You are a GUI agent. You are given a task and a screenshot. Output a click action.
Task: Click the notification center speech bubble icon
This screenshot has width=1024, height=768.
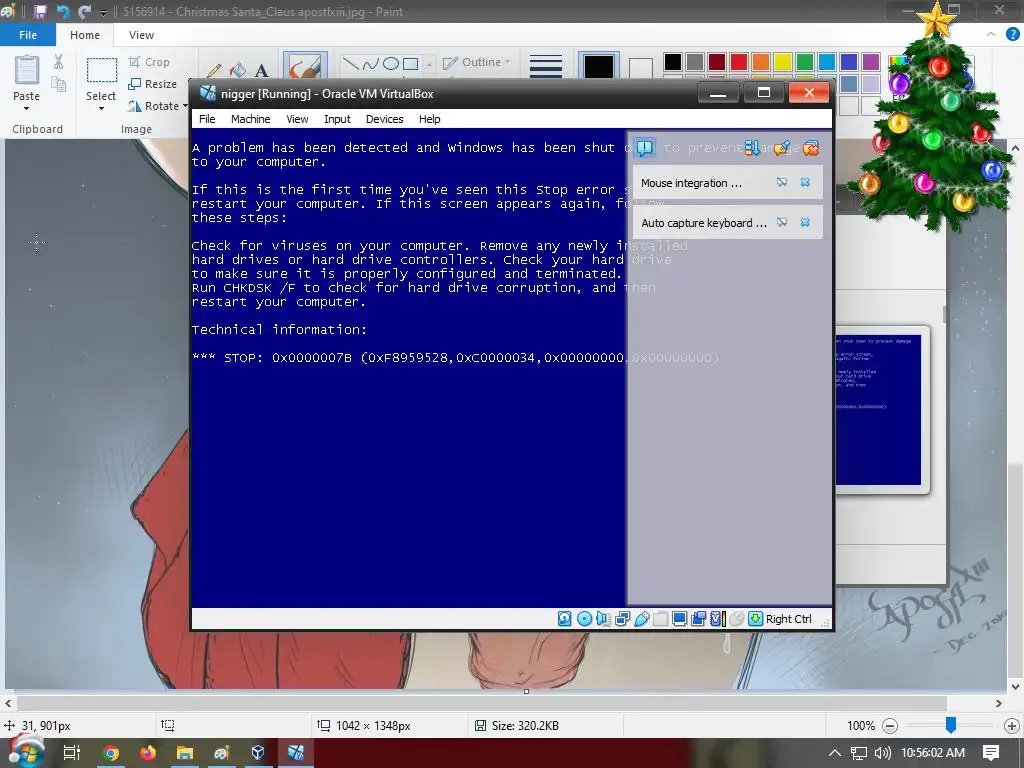tap(645, 148)
